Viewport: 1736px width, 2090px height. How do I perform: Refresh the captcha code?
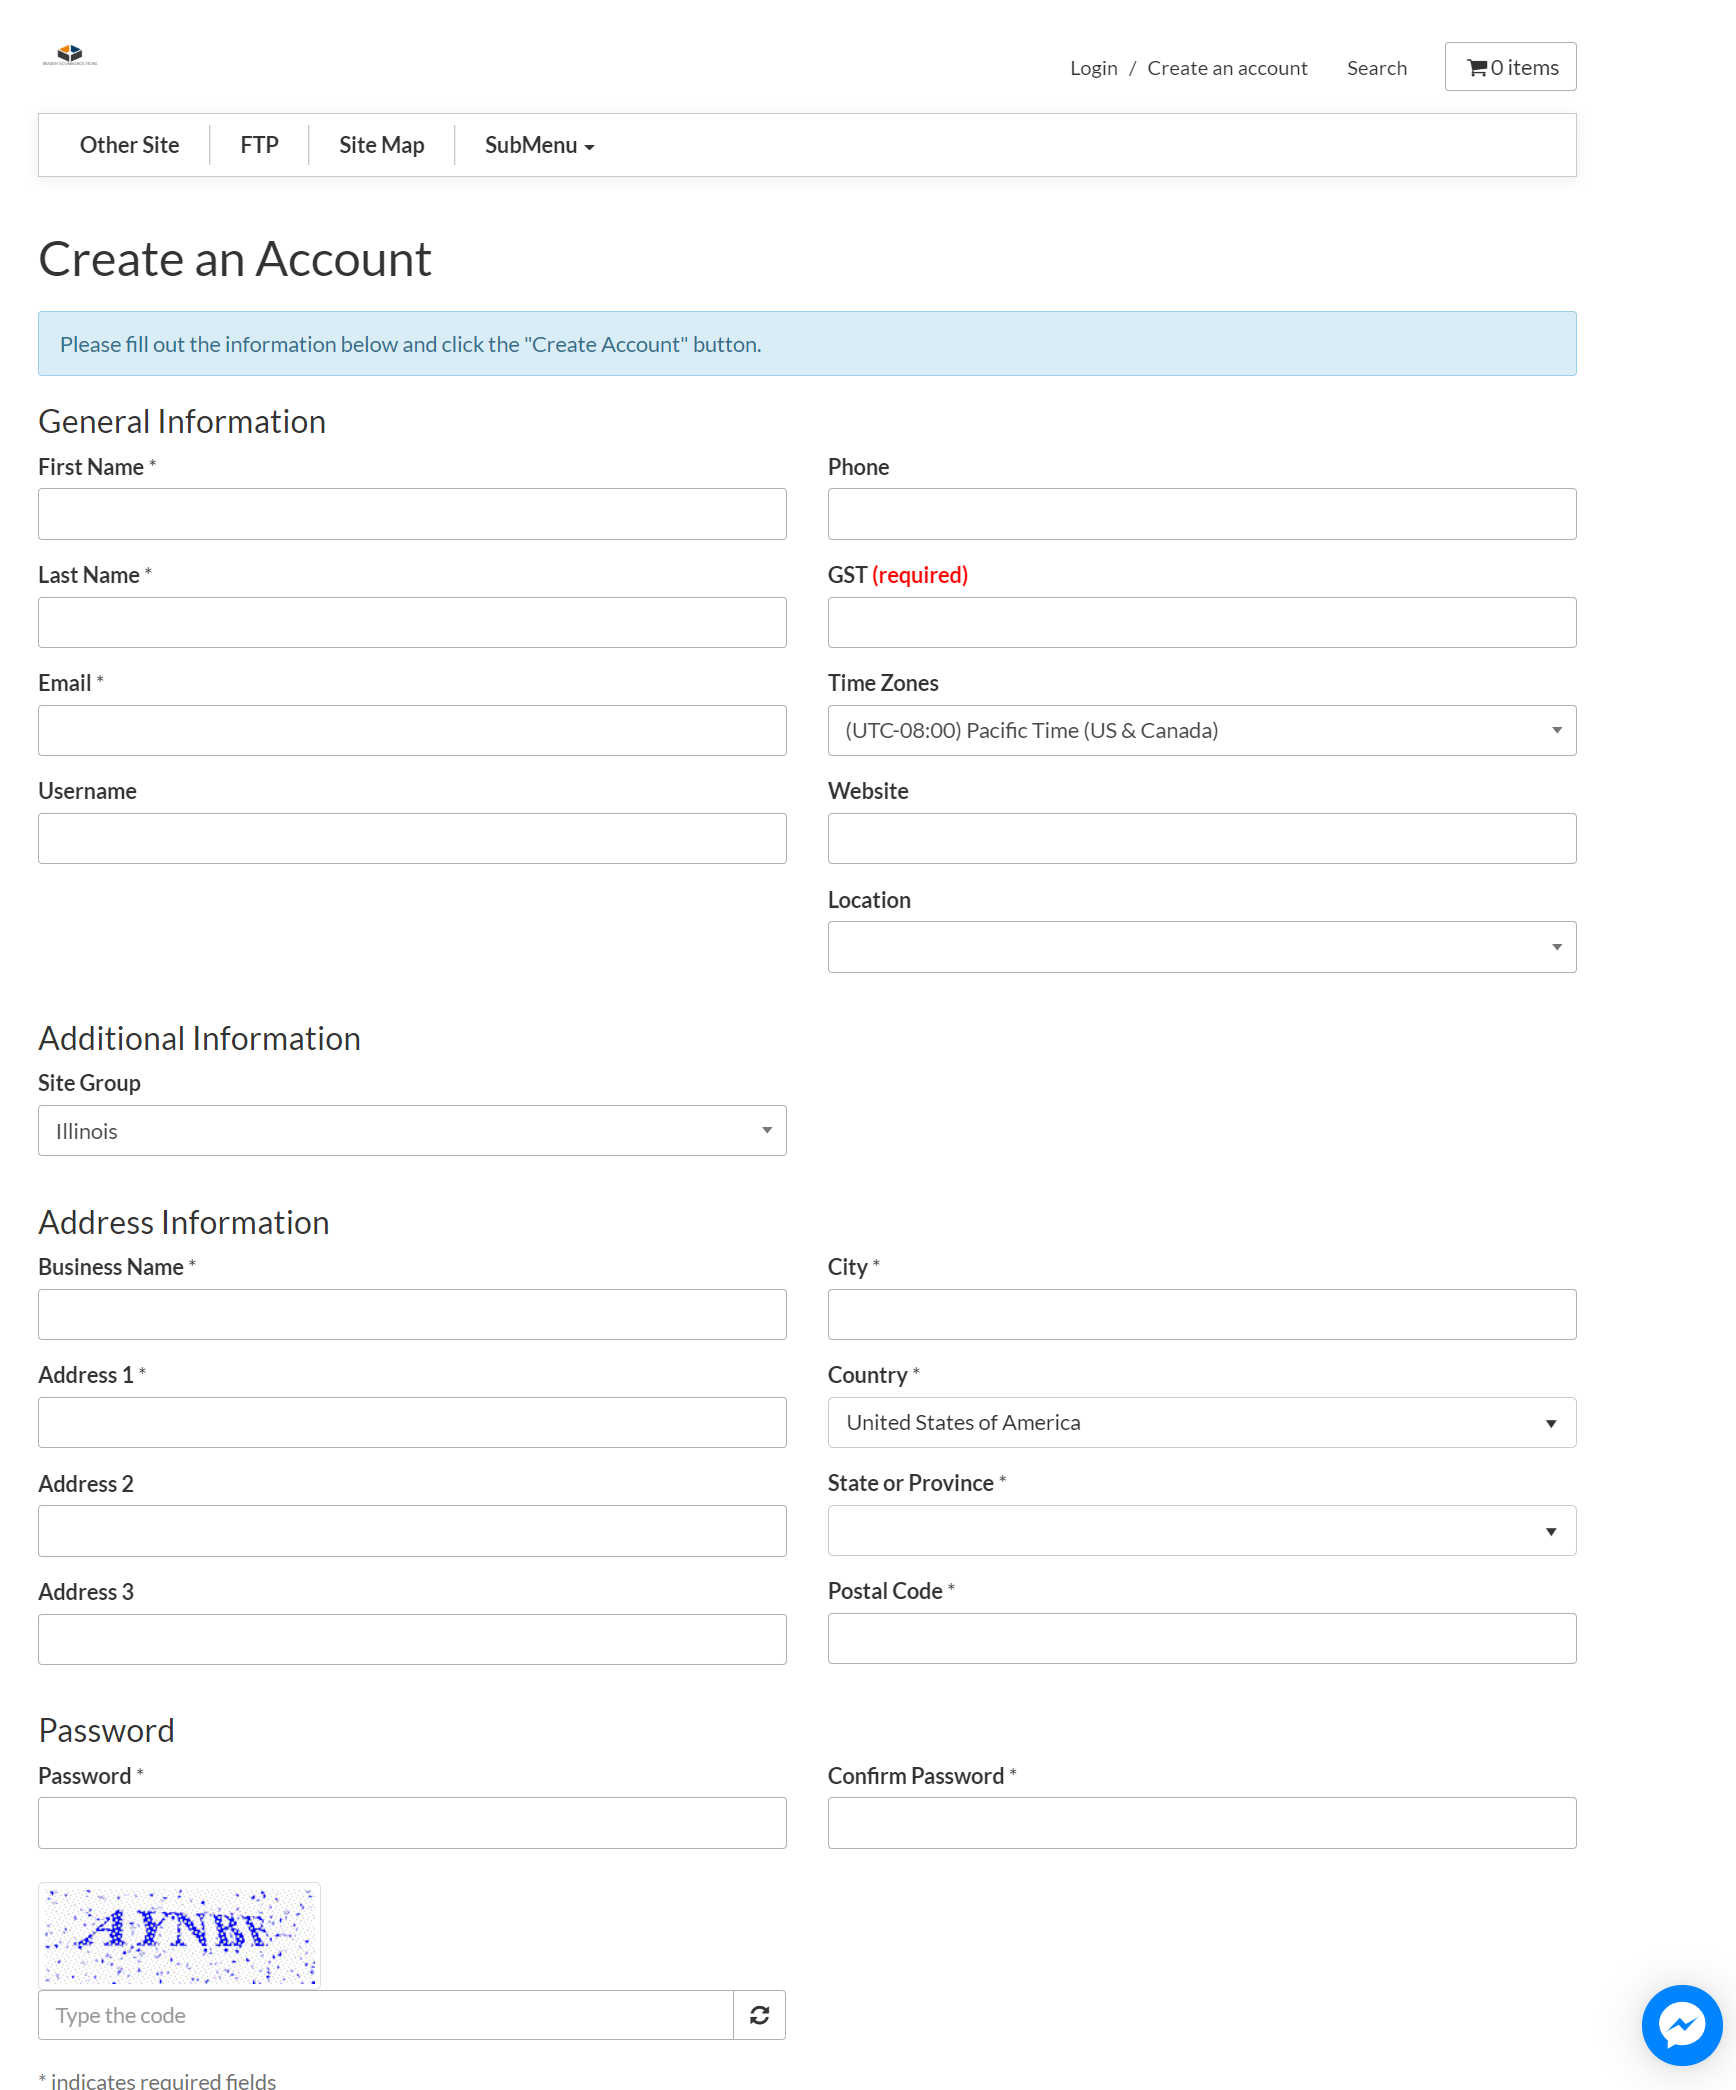pyautogui.click(x=759, y=2015)
